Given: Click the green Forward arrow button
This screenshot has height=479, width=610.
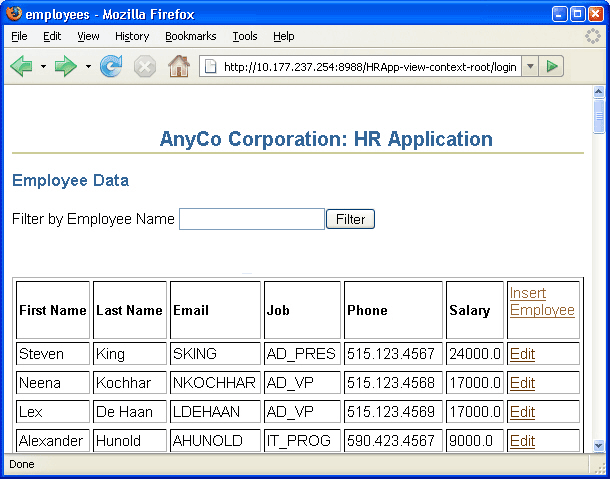Looking at the screenshot, I should tap(66, 67).
